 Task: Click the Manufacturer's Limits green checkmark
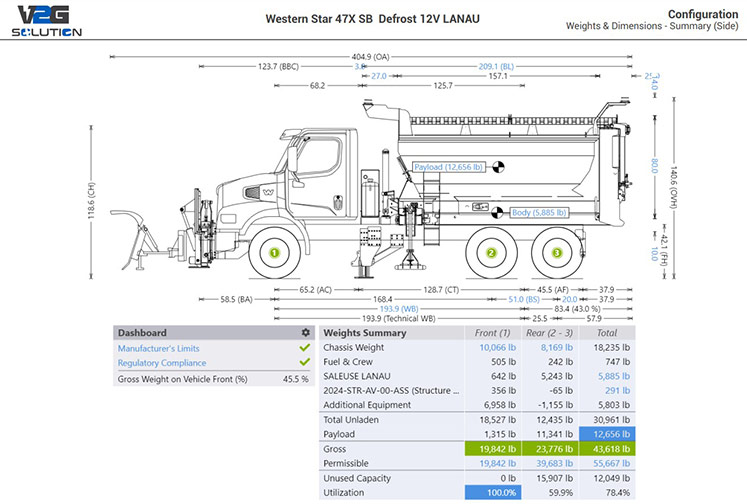(304, 348)
